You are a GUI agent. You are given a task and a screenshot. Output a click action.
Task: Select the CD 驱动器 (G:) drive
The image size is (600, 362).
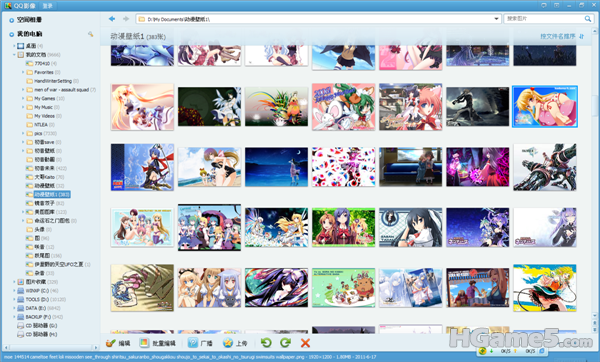(x=37, y=326)
